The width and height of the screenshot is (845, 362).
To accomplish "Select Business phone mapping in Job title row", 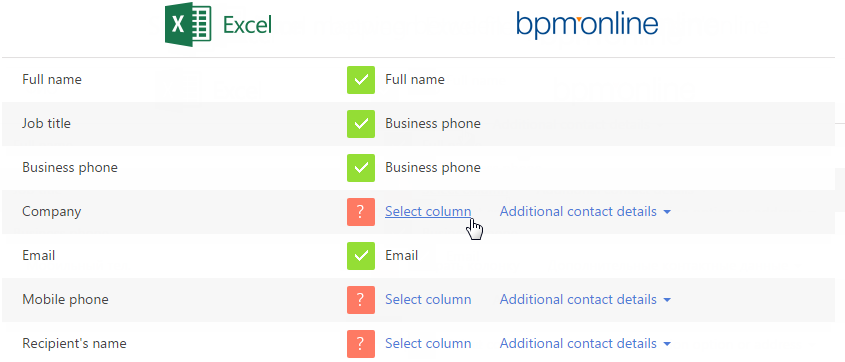I will [433, 124].
